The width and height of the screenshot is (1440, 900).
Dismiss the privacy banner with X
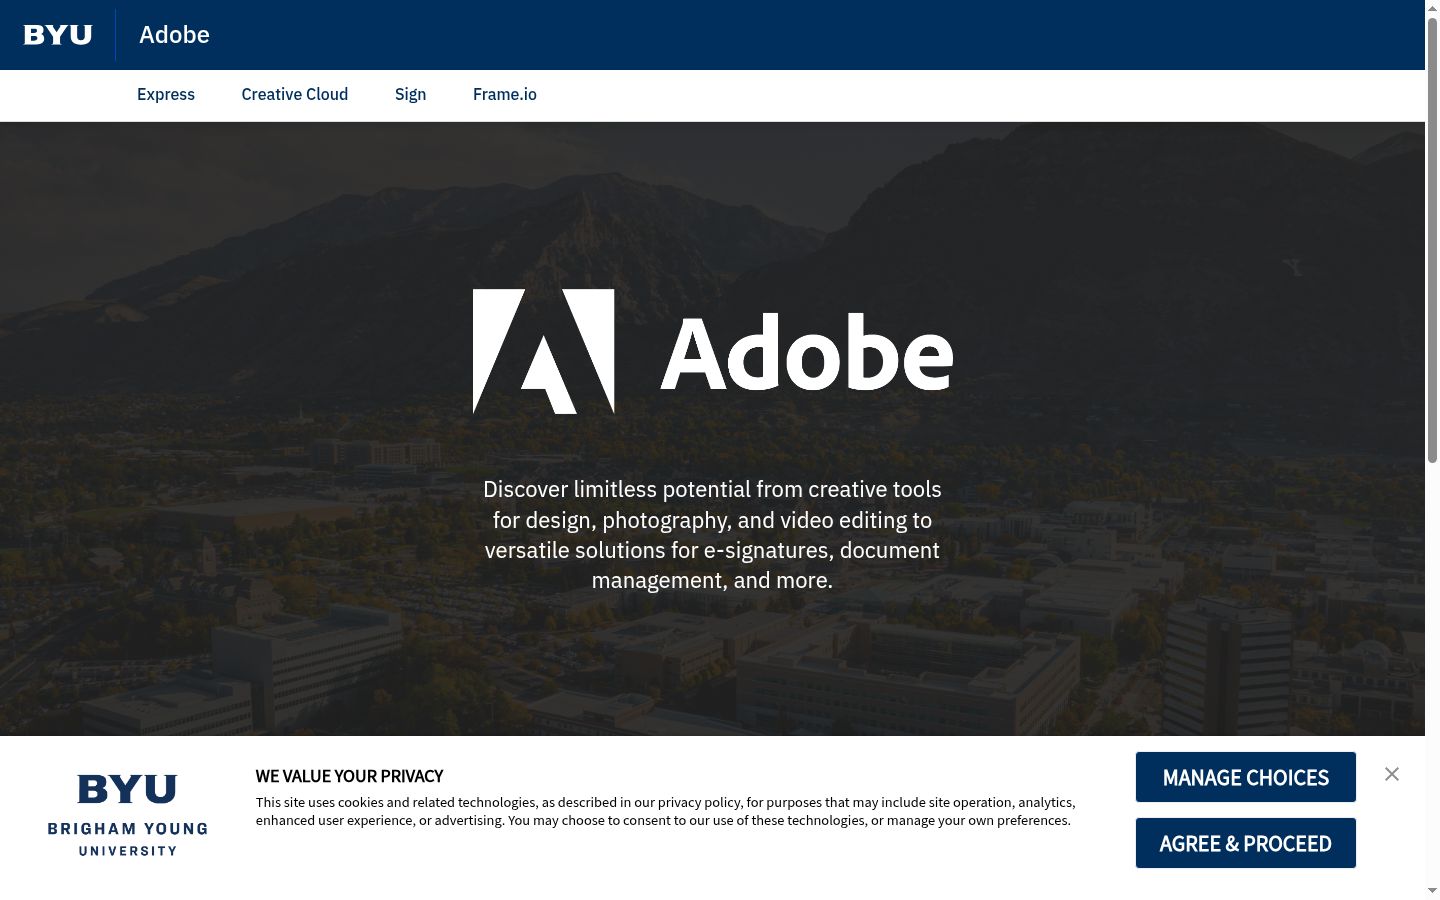click(x=1392, y=774)
